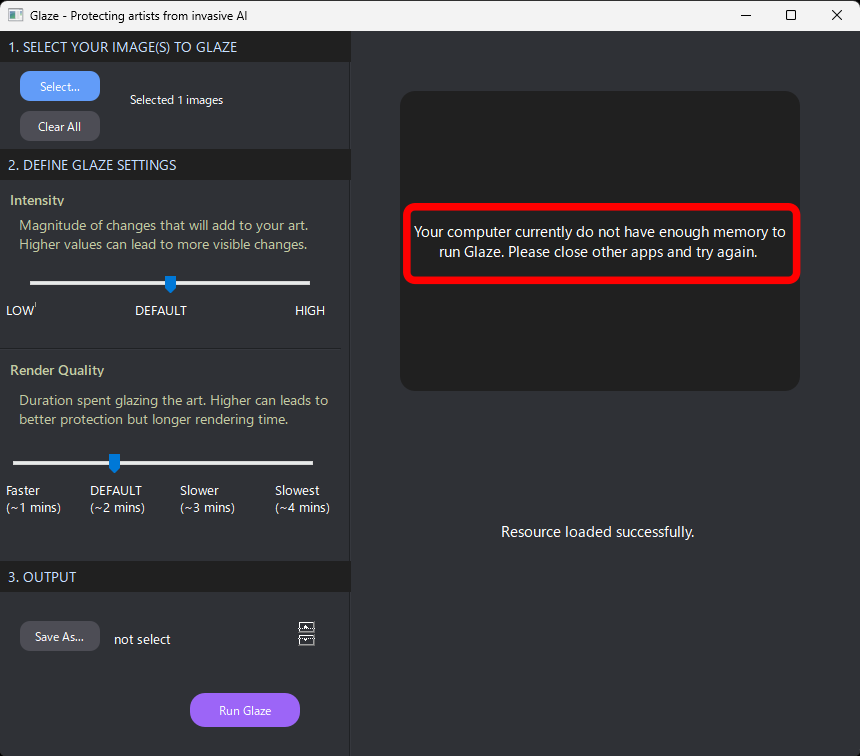Click the not enough memory error message
860x756 pixels.
[x=599, y=242]
